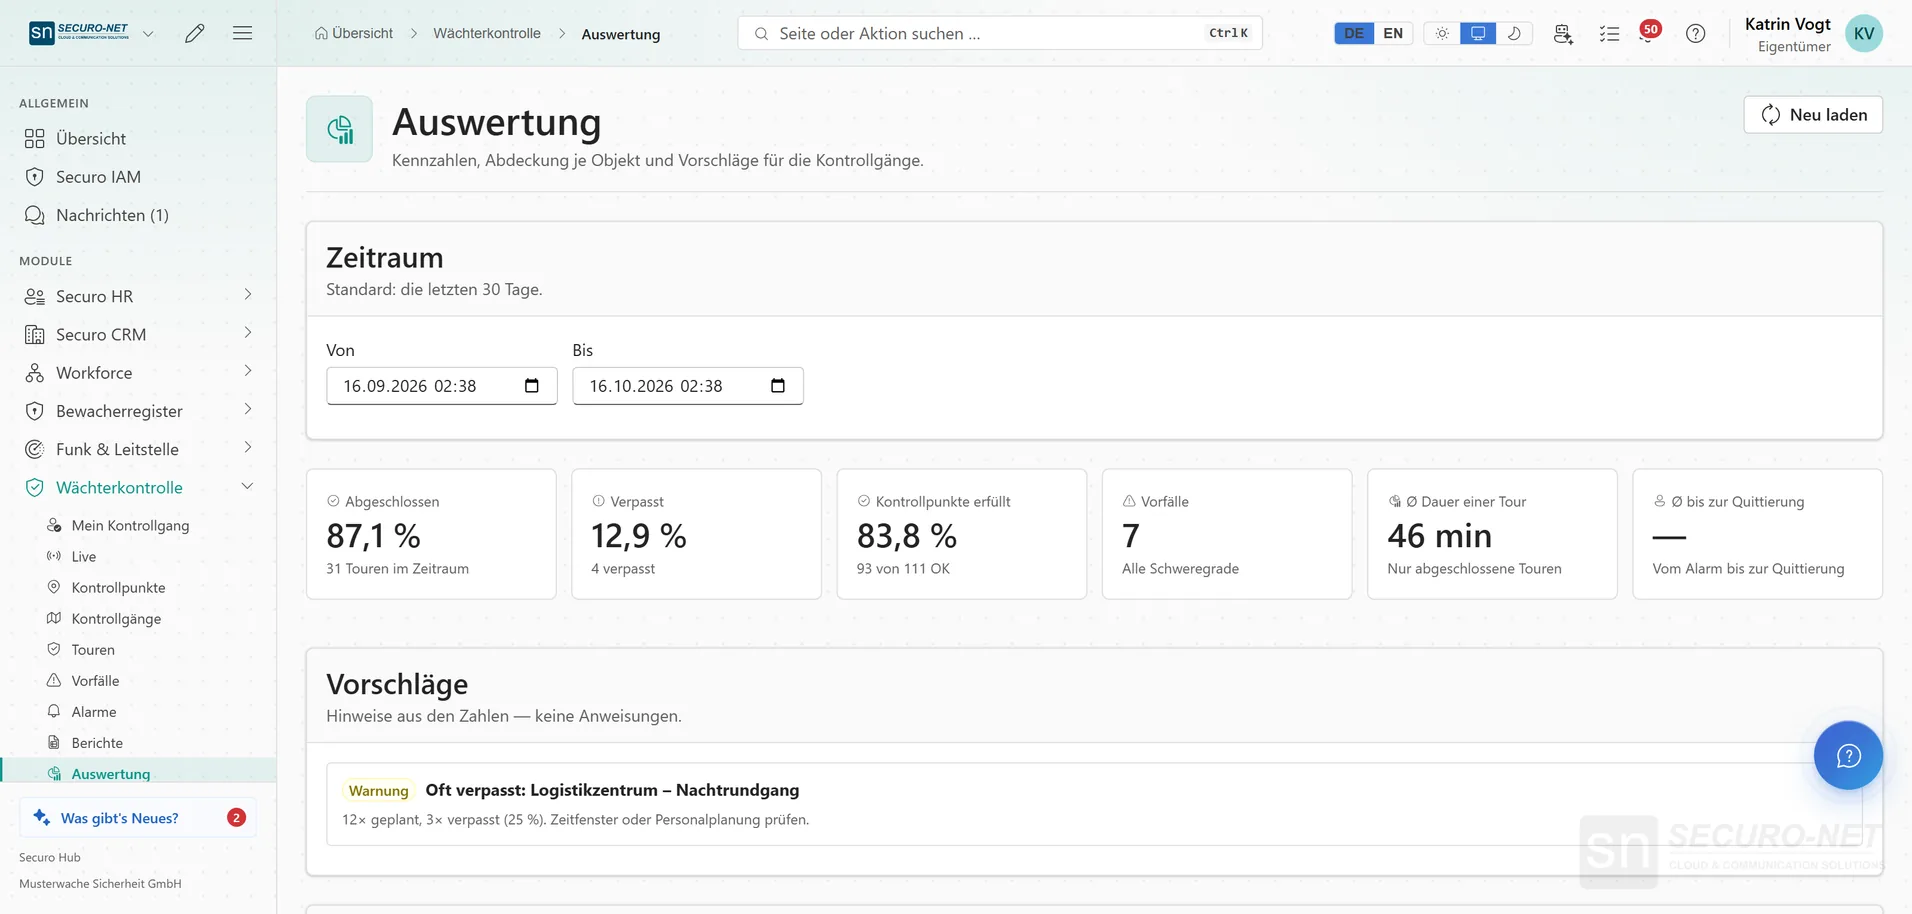
Task: Click the KV user avatar
Action: pyautogui.click(x=1864, y=33)
